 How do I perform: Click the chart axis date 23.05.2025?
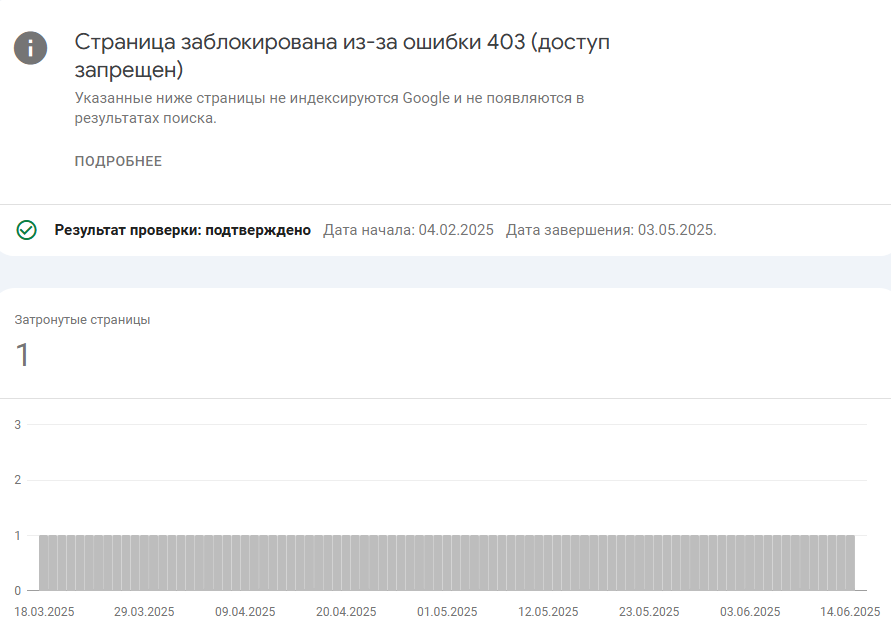tap(649, 612)
